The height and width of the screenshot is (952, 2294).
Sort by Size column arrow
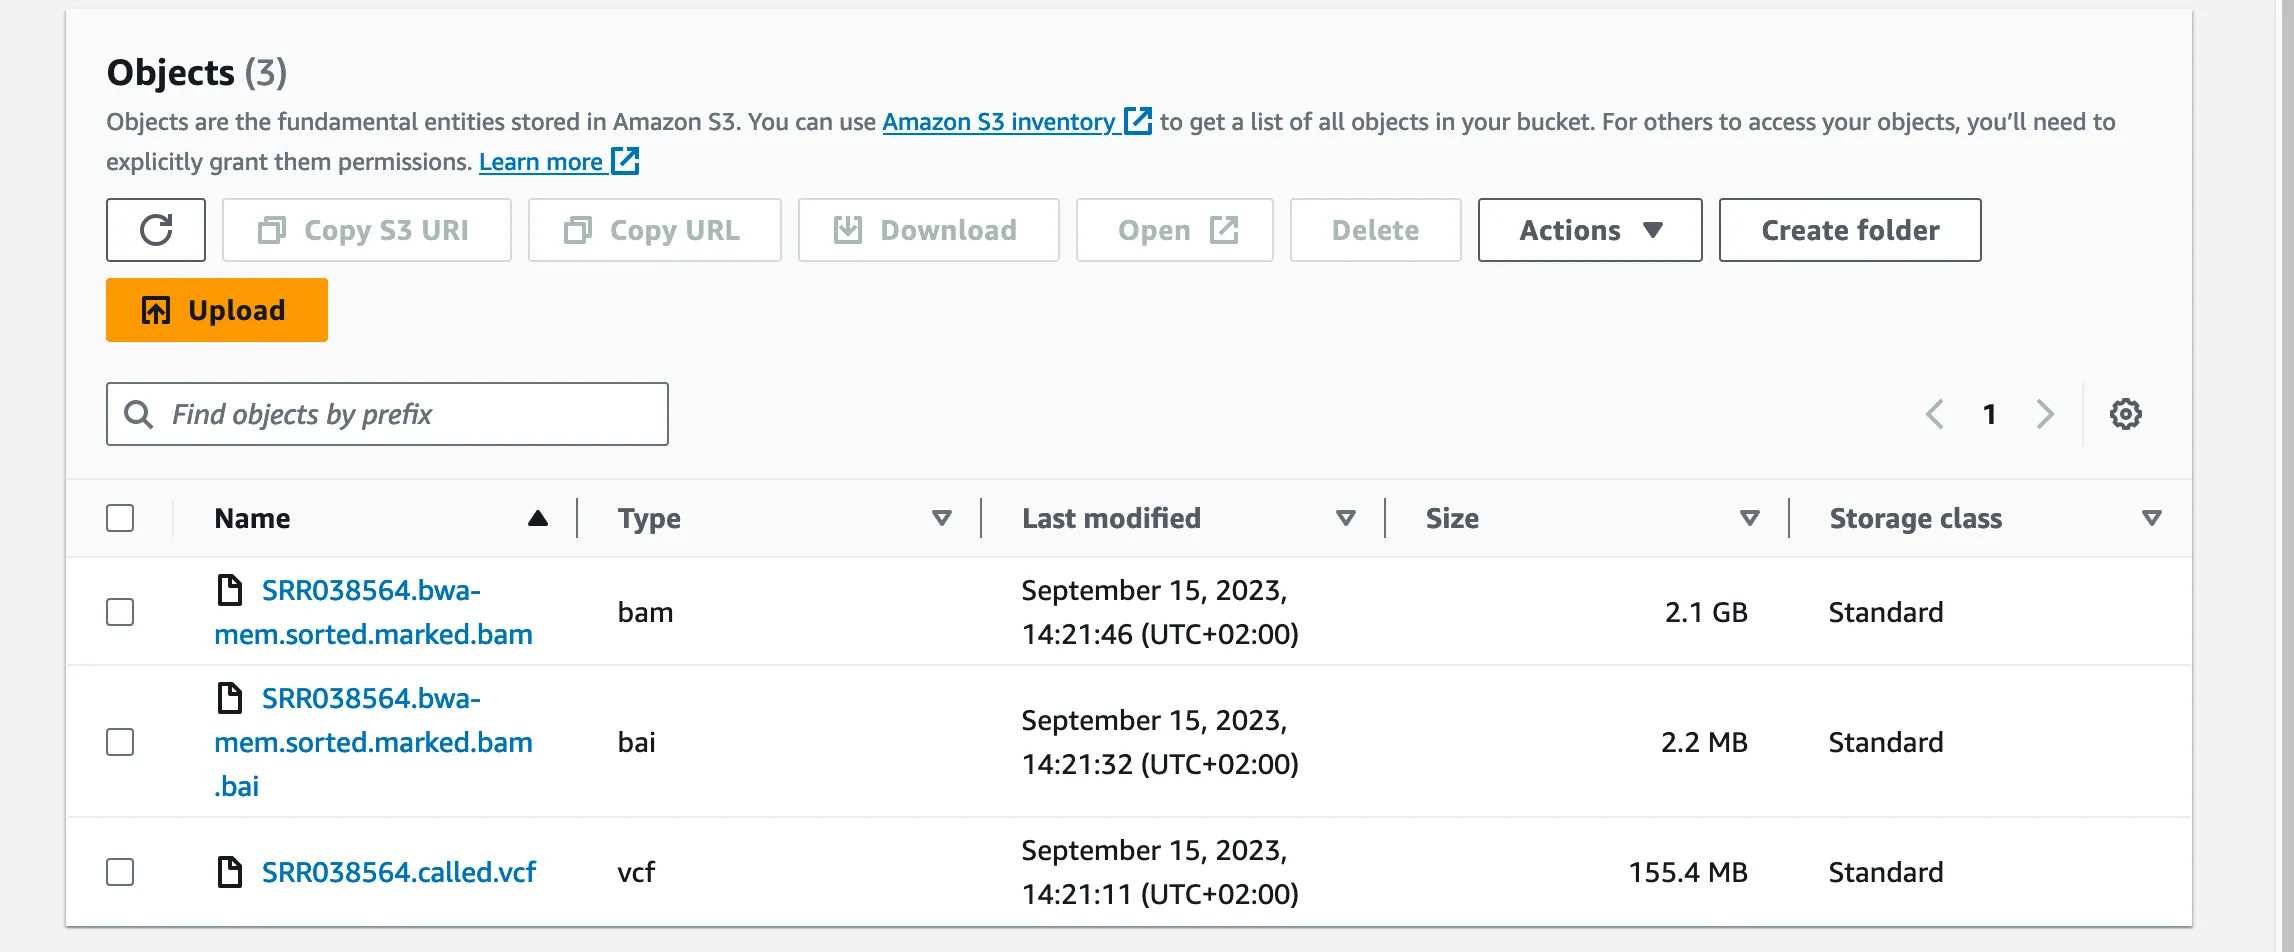coord(1750,518)
